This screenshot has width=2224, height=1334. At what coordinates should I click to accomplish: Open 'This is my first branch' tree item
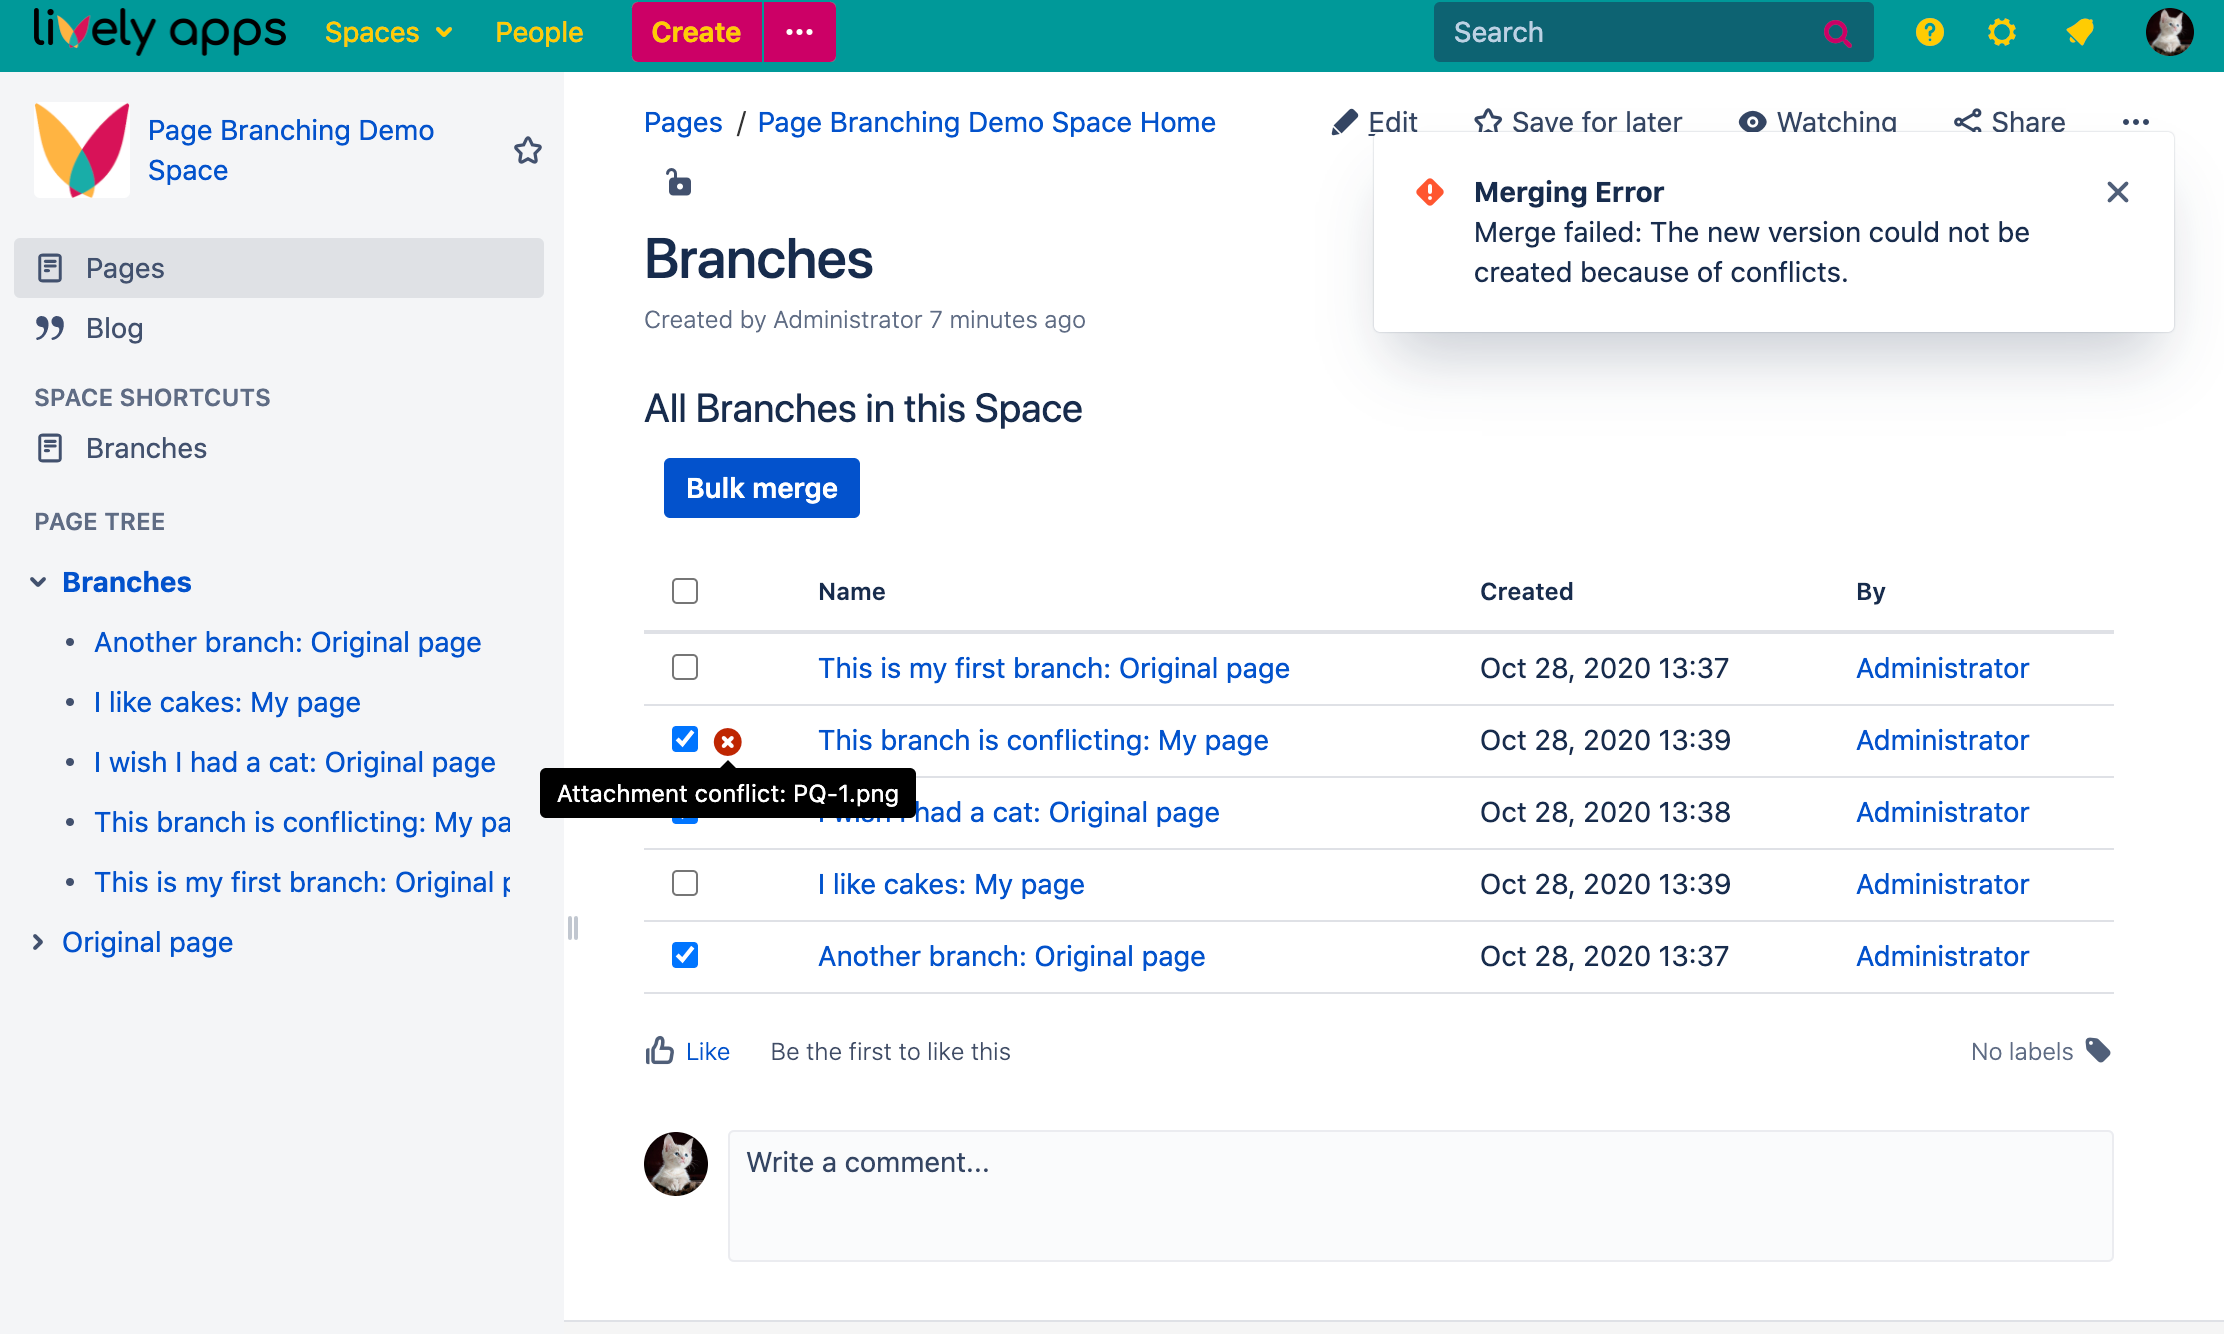coord(302,882)
